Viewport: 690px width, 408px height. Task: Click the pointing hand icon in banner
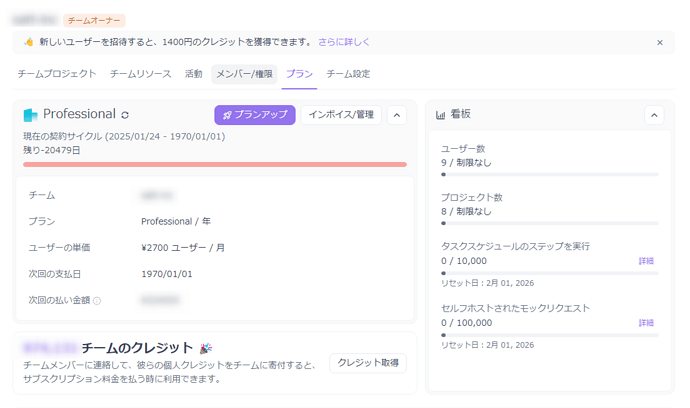(29, 43)
